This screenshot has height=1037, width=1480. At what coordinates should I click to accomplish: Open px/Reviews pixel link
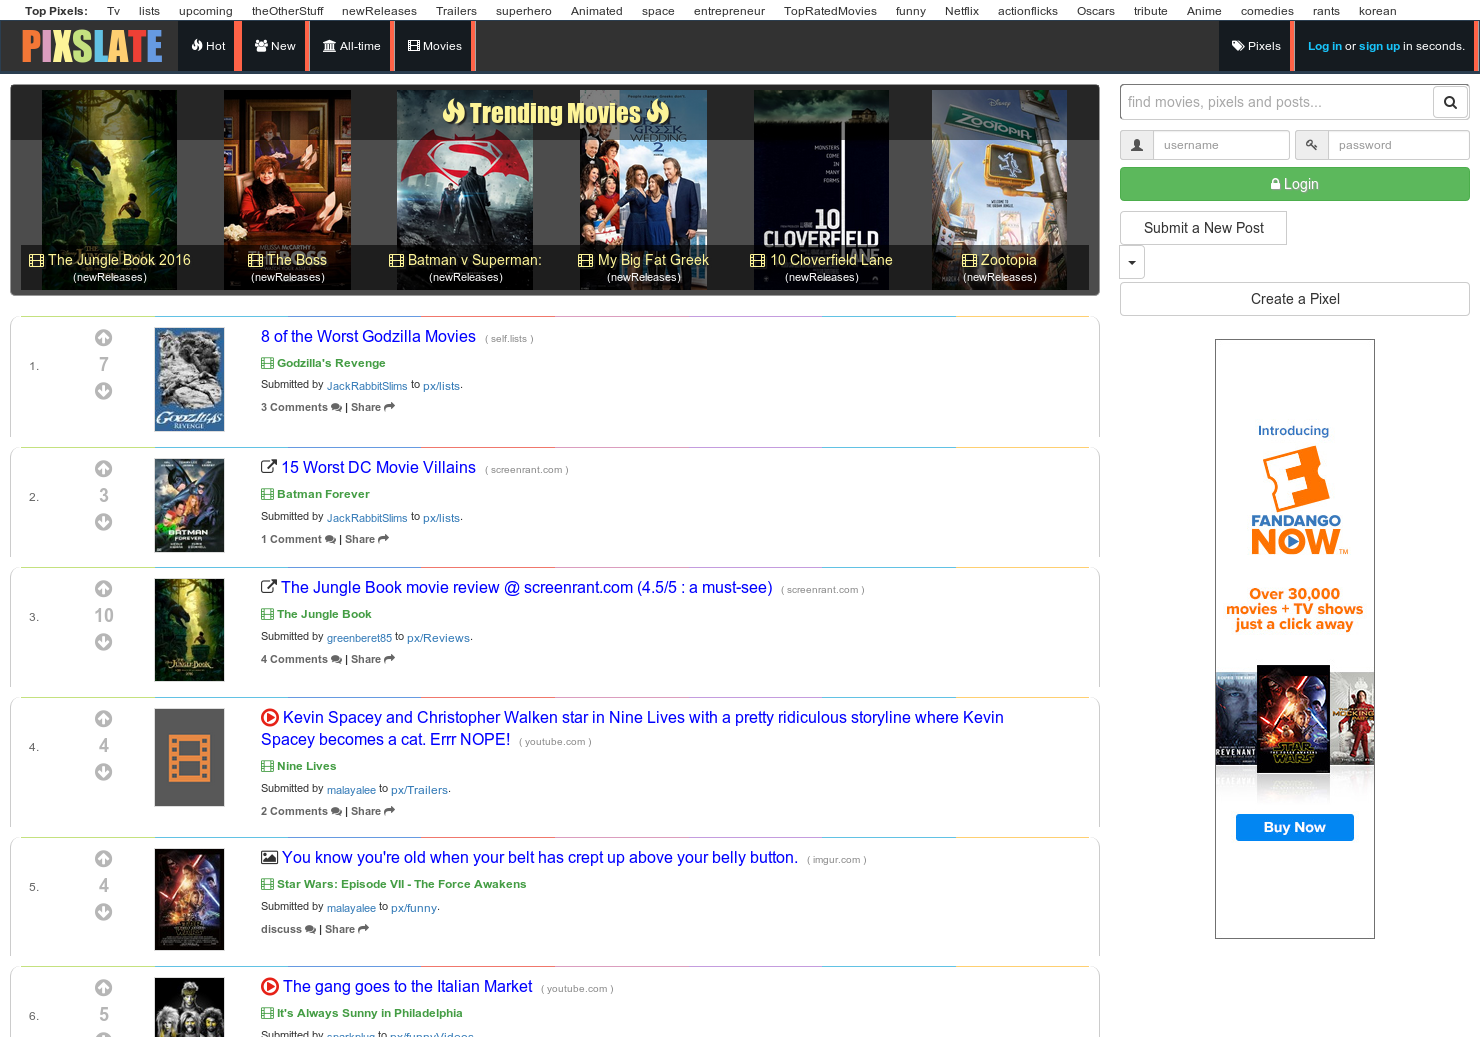coord(438,638)
